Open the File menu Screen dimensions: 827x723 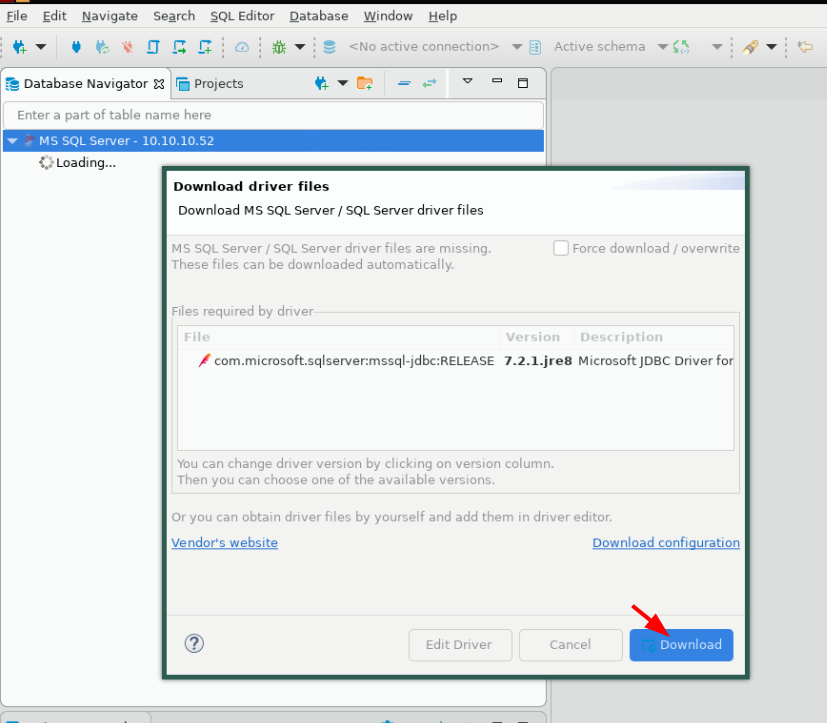(17, 16)
